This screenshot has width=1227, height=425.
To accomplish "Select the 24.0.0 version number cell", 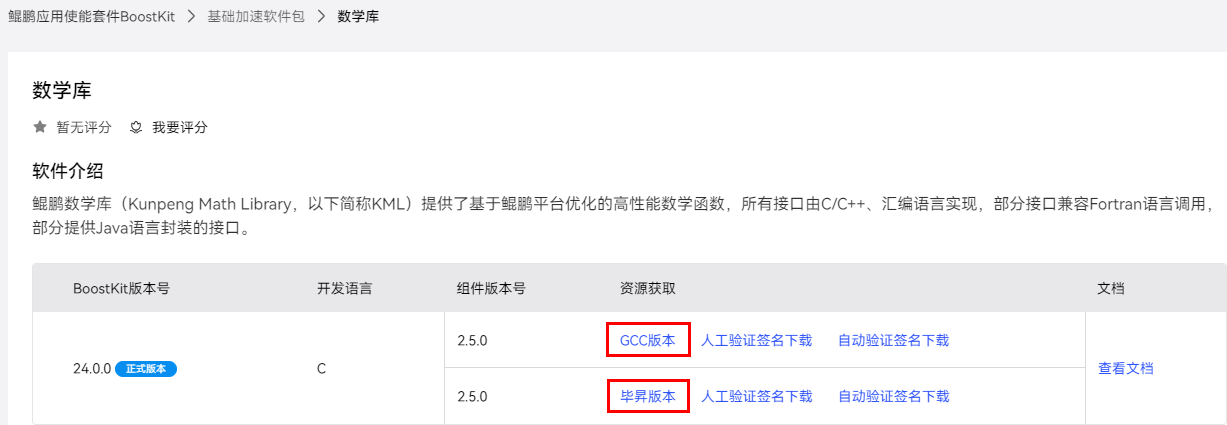I will (x=92, y=368).
